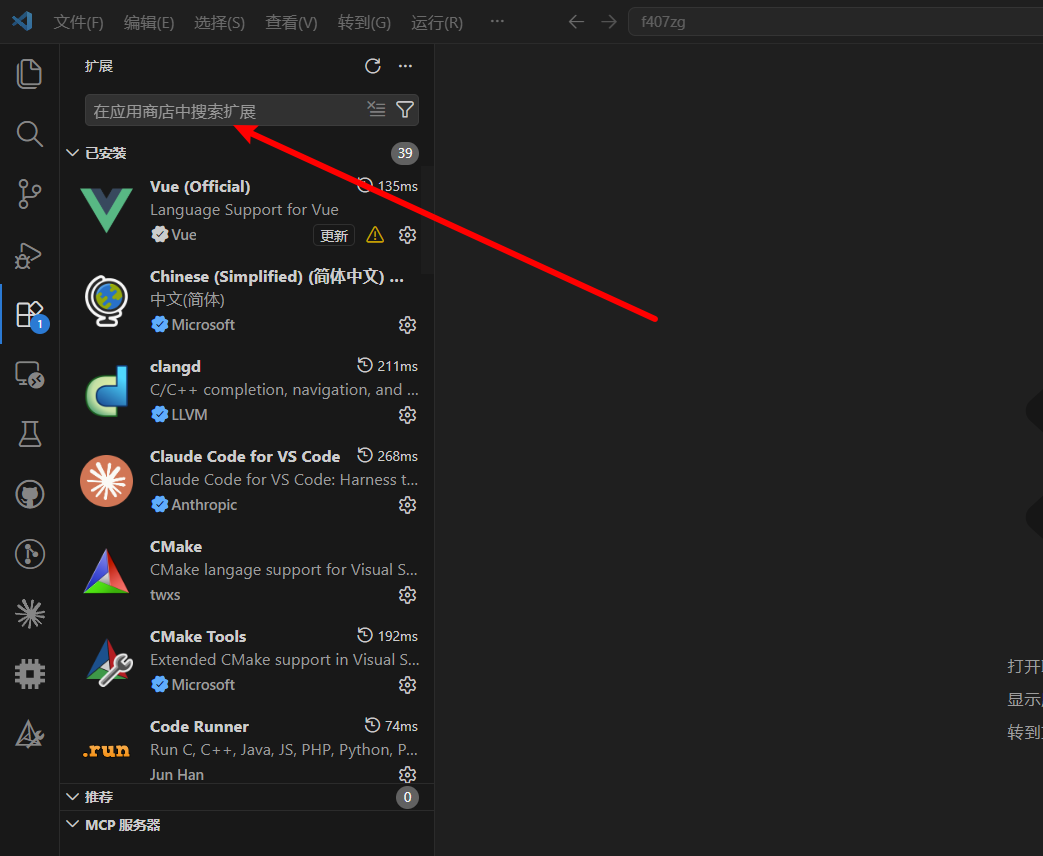Open the extensions filter funnel

pyautogui.click(x=404, y=109)
